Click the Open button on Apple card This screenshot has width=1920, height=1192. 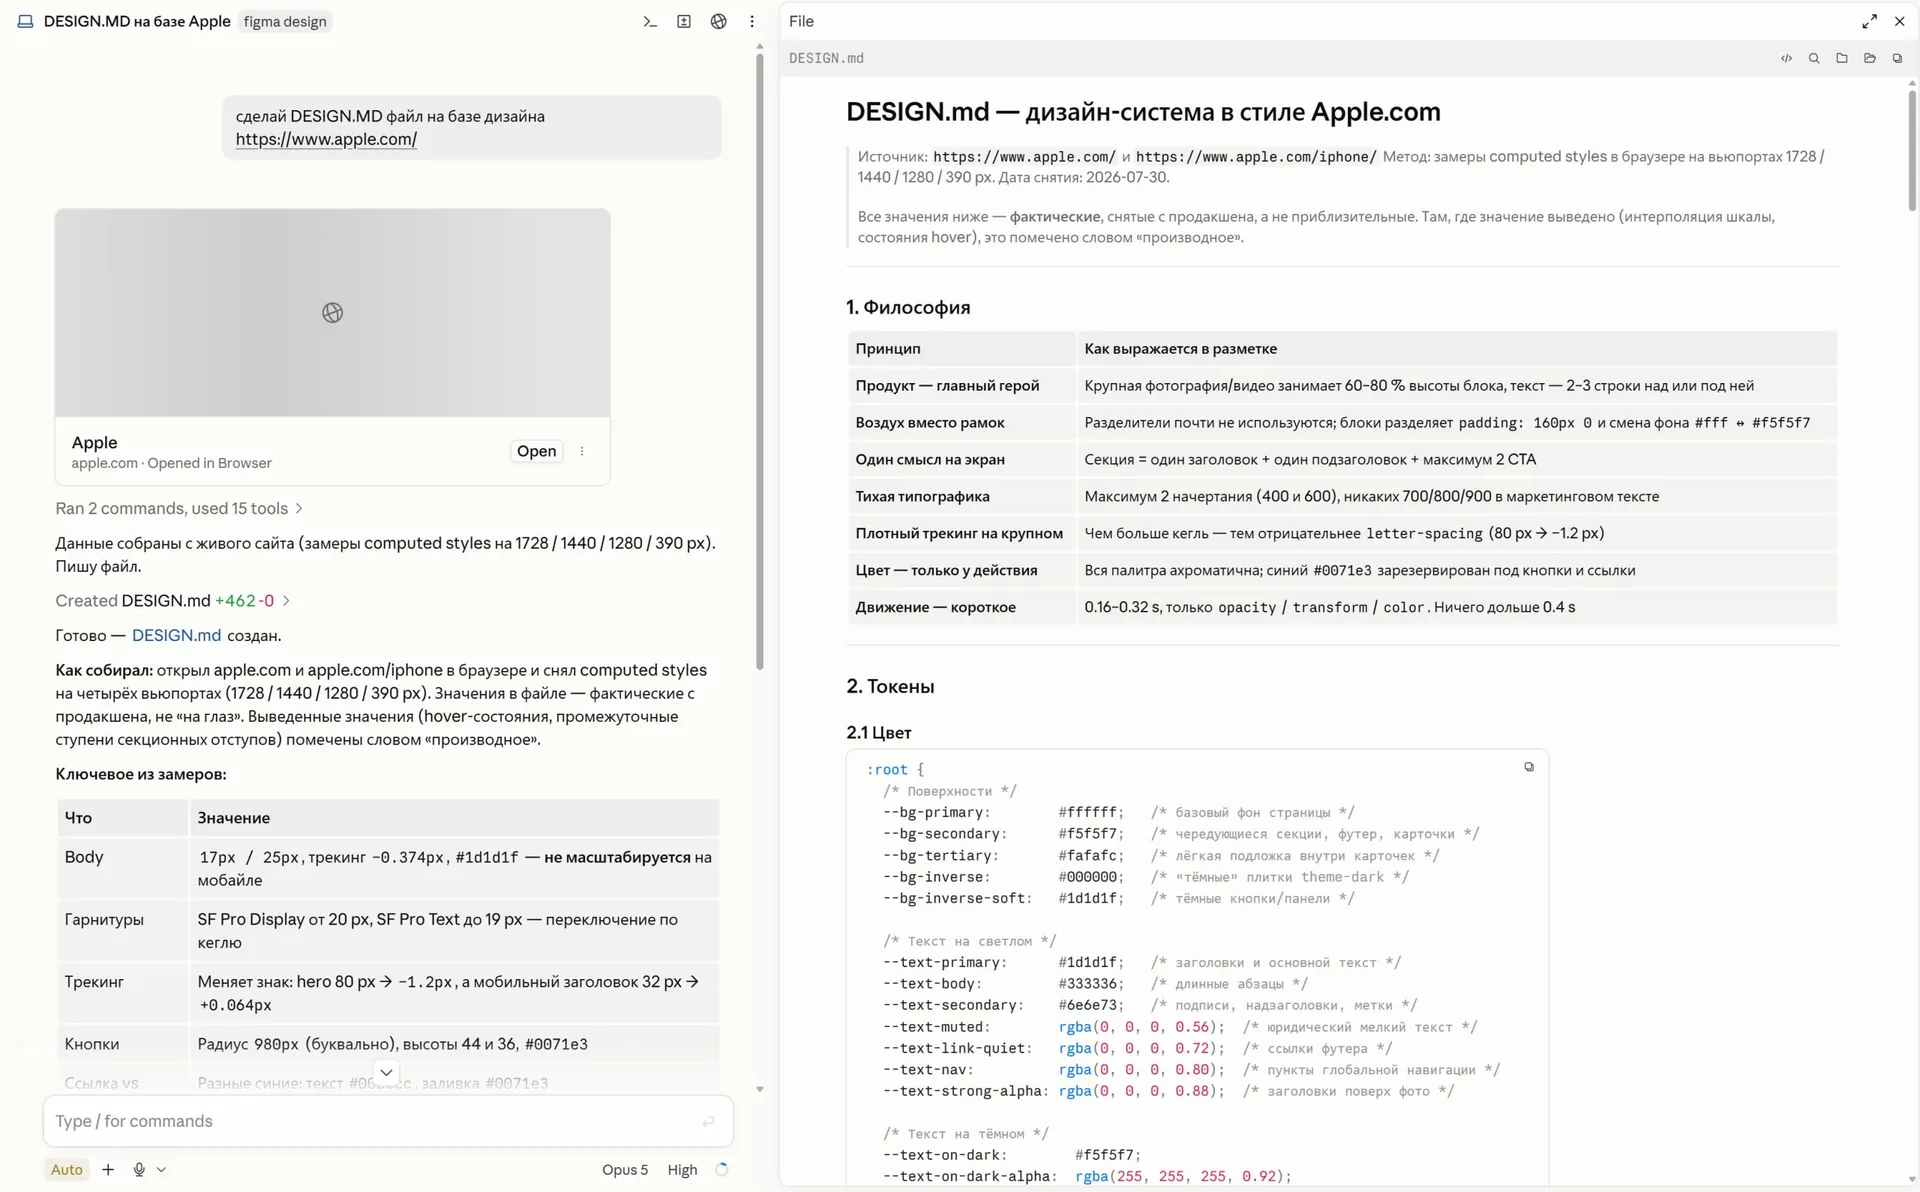point(536,451)
